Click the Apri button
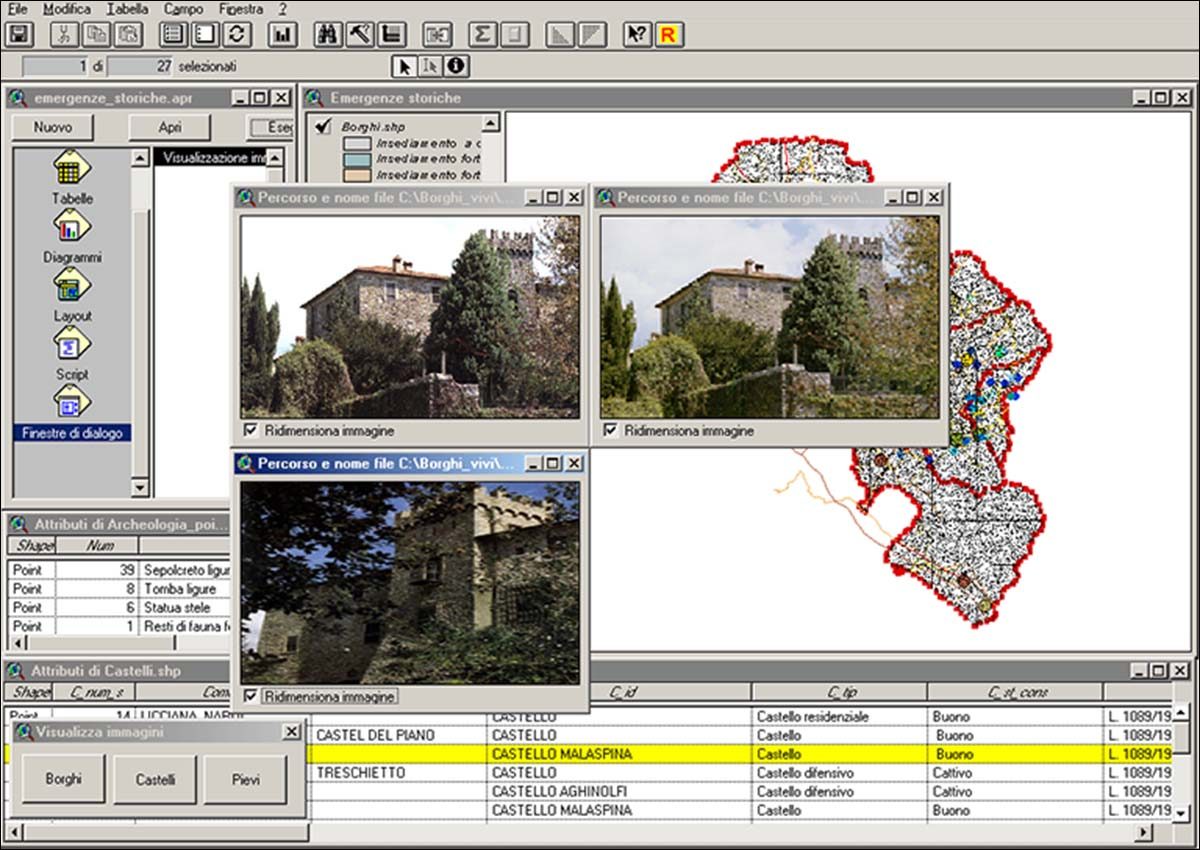This screenshot has width=1200, height=850. [x=170, y=127]
